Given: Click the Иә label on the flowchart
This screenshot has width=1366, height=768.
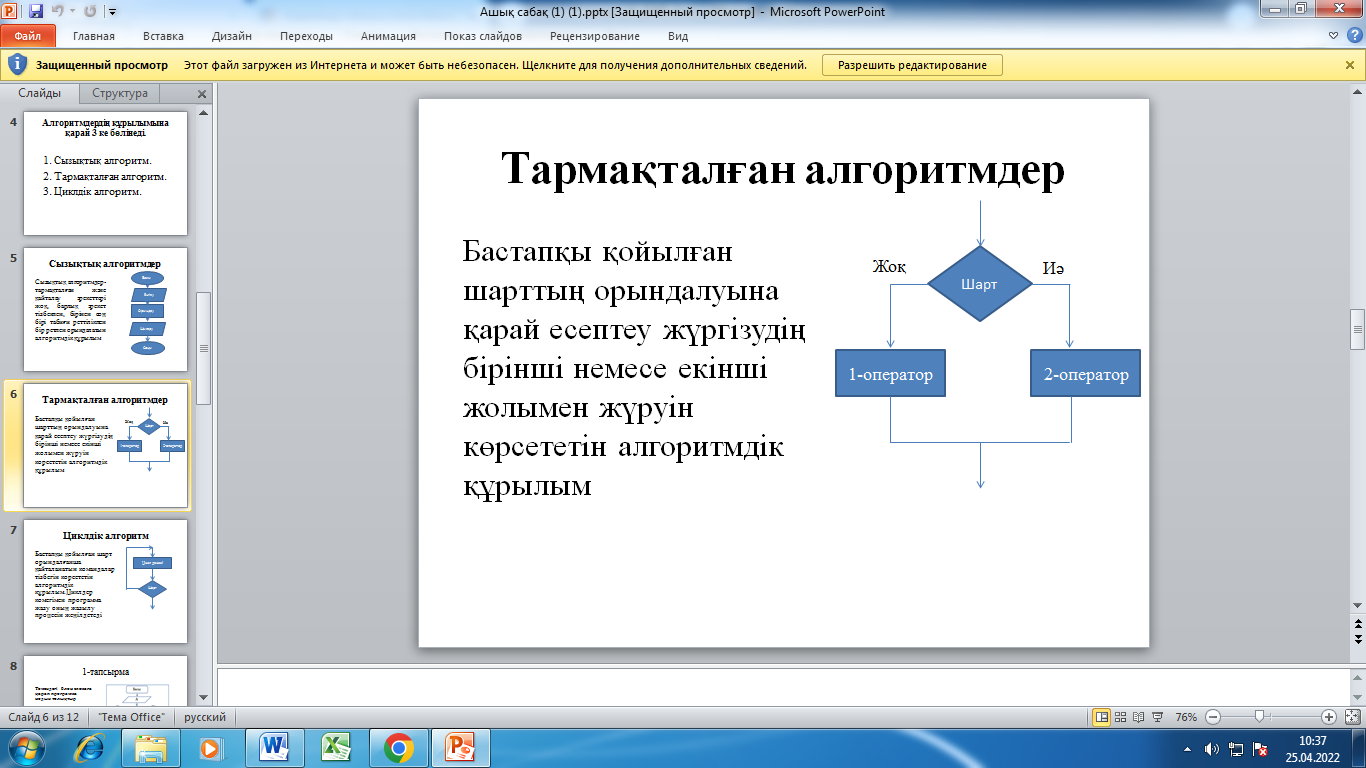Looking at the screenshot, I should click(x=1053, y=269).
